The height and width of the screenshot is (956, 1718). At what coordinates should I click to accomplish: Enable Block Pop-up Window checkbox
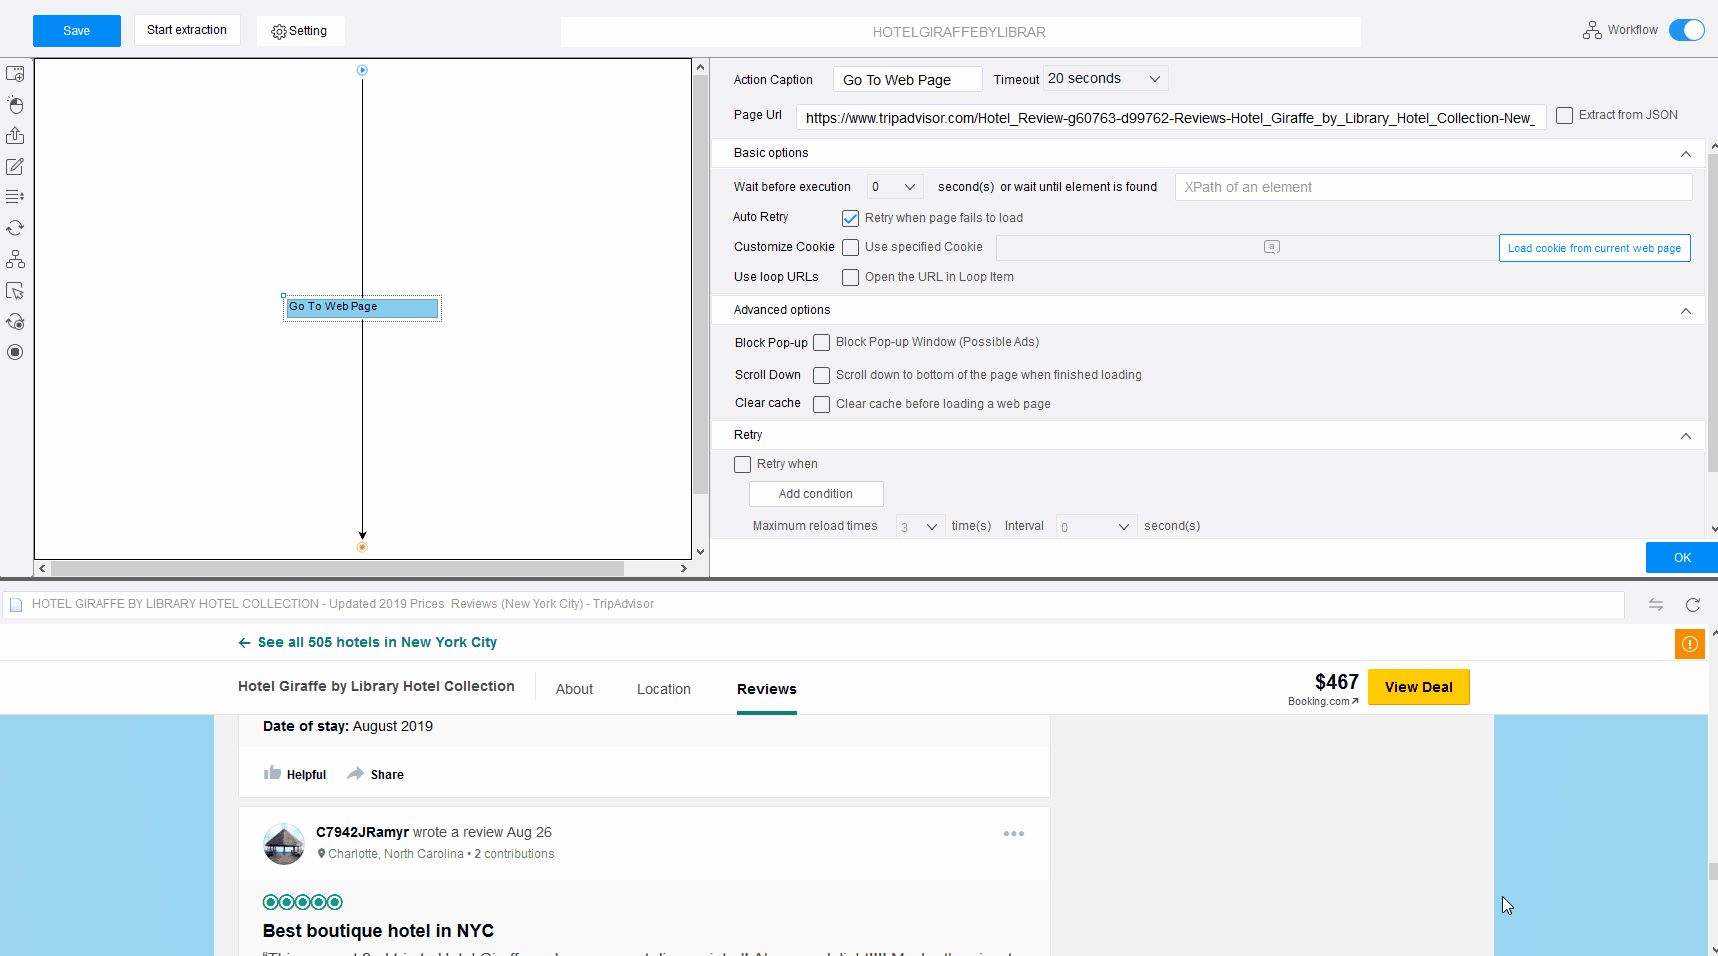821,342
